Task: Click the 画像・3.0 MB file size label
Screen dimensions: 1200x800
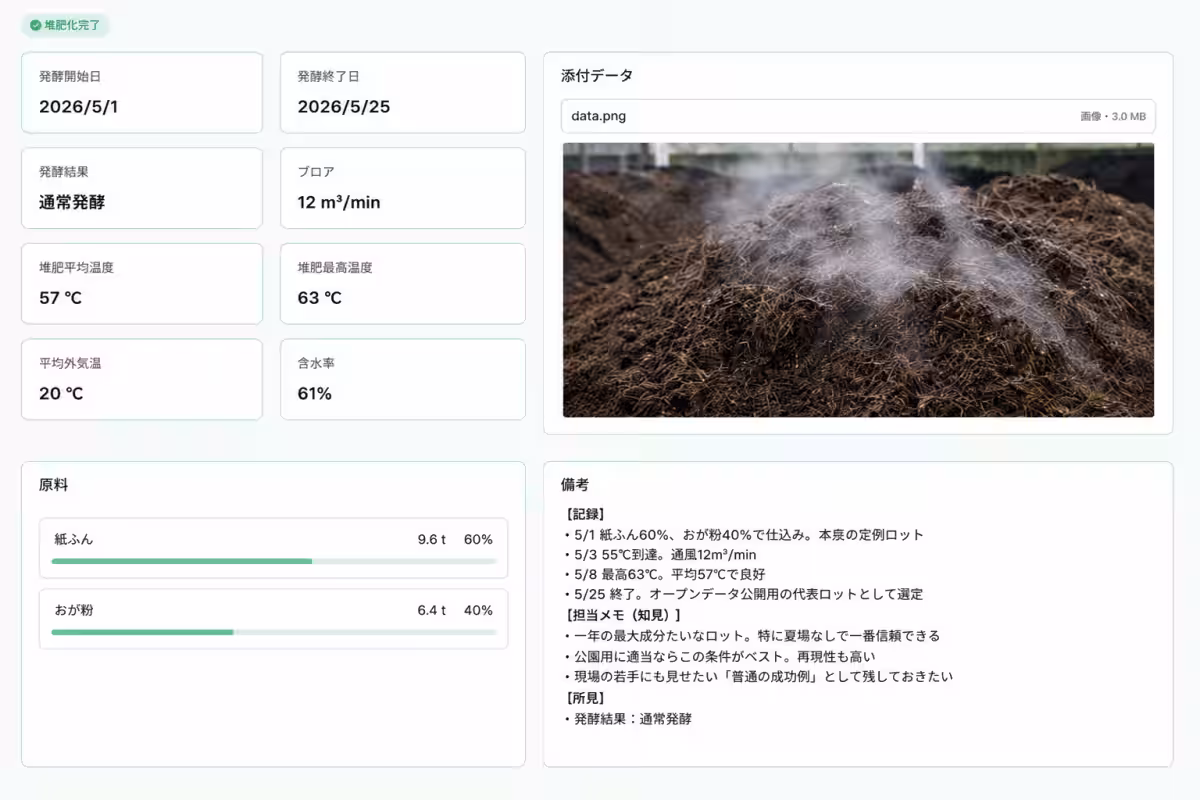Action: pyautogui.click(x=1113, y=117)
